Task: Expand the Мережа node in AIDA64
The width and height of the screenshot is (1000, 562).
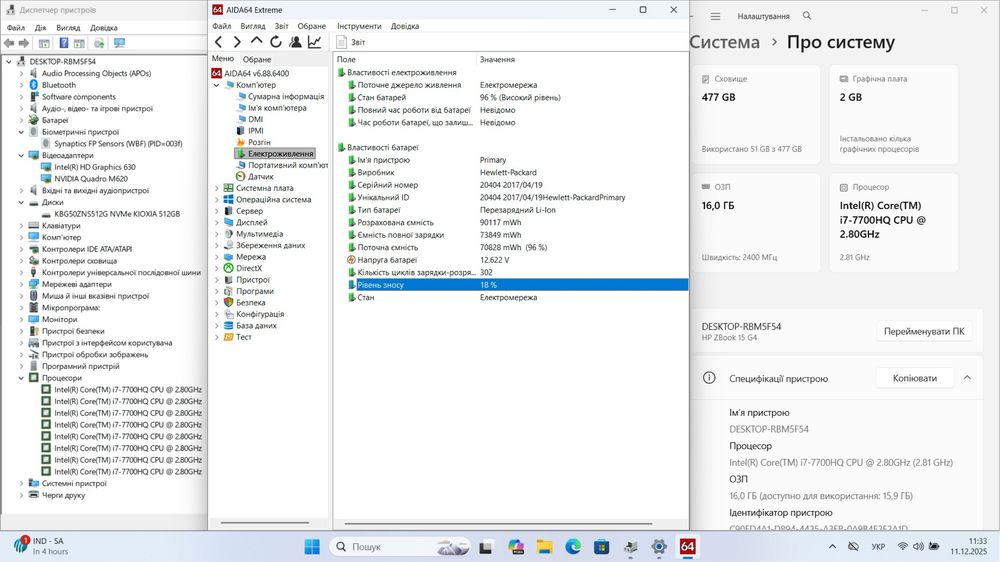Action: 216,257
